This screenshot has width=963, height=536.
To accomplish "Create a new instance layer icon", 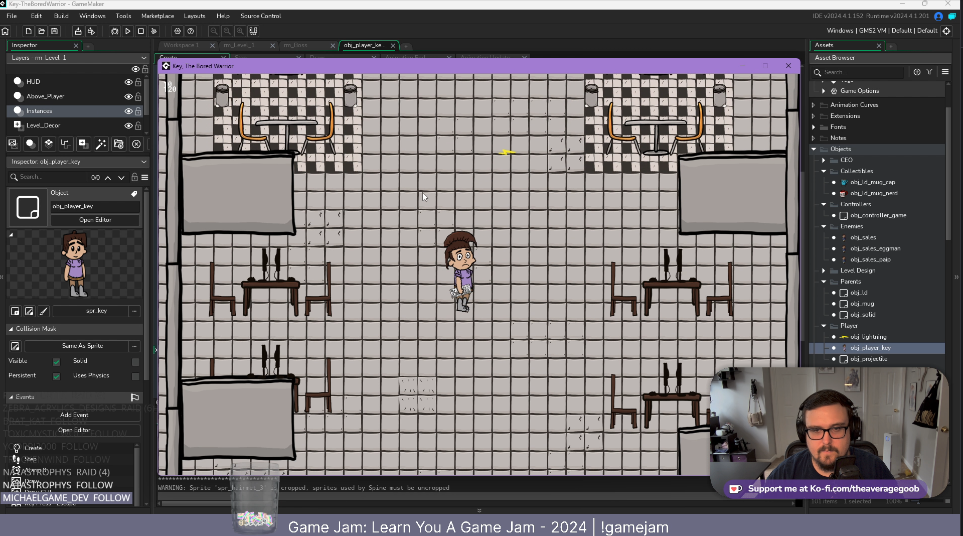I will click(30, 144).
